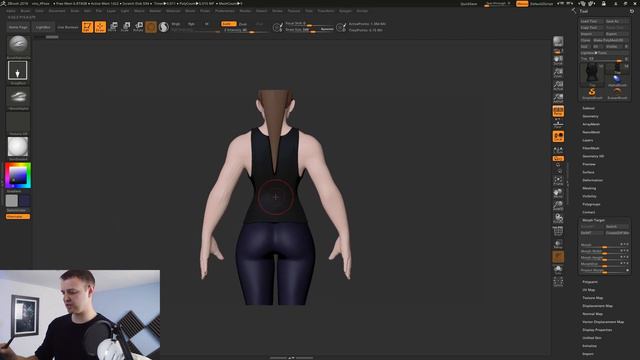
Task: Toggle the Zsub button
Action: click(x=243, y=24)
